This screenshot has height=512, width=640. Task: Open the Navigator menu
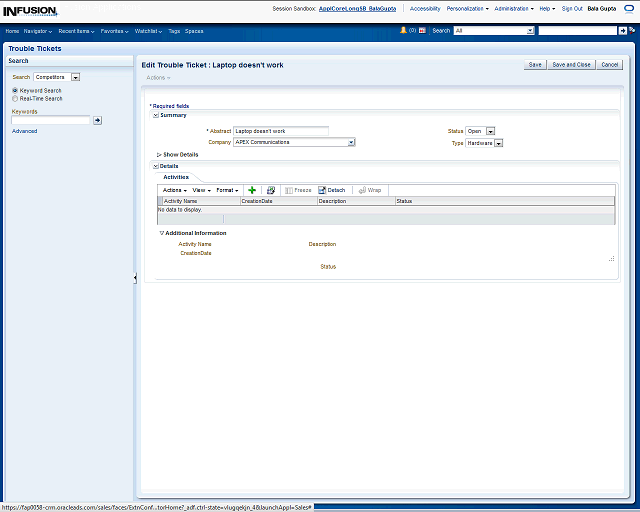pos(39,31)
